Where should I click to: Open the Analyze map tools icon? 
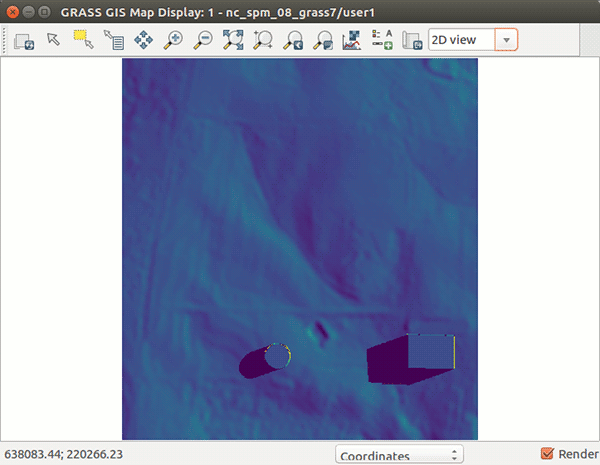click(x=352, y=41)
